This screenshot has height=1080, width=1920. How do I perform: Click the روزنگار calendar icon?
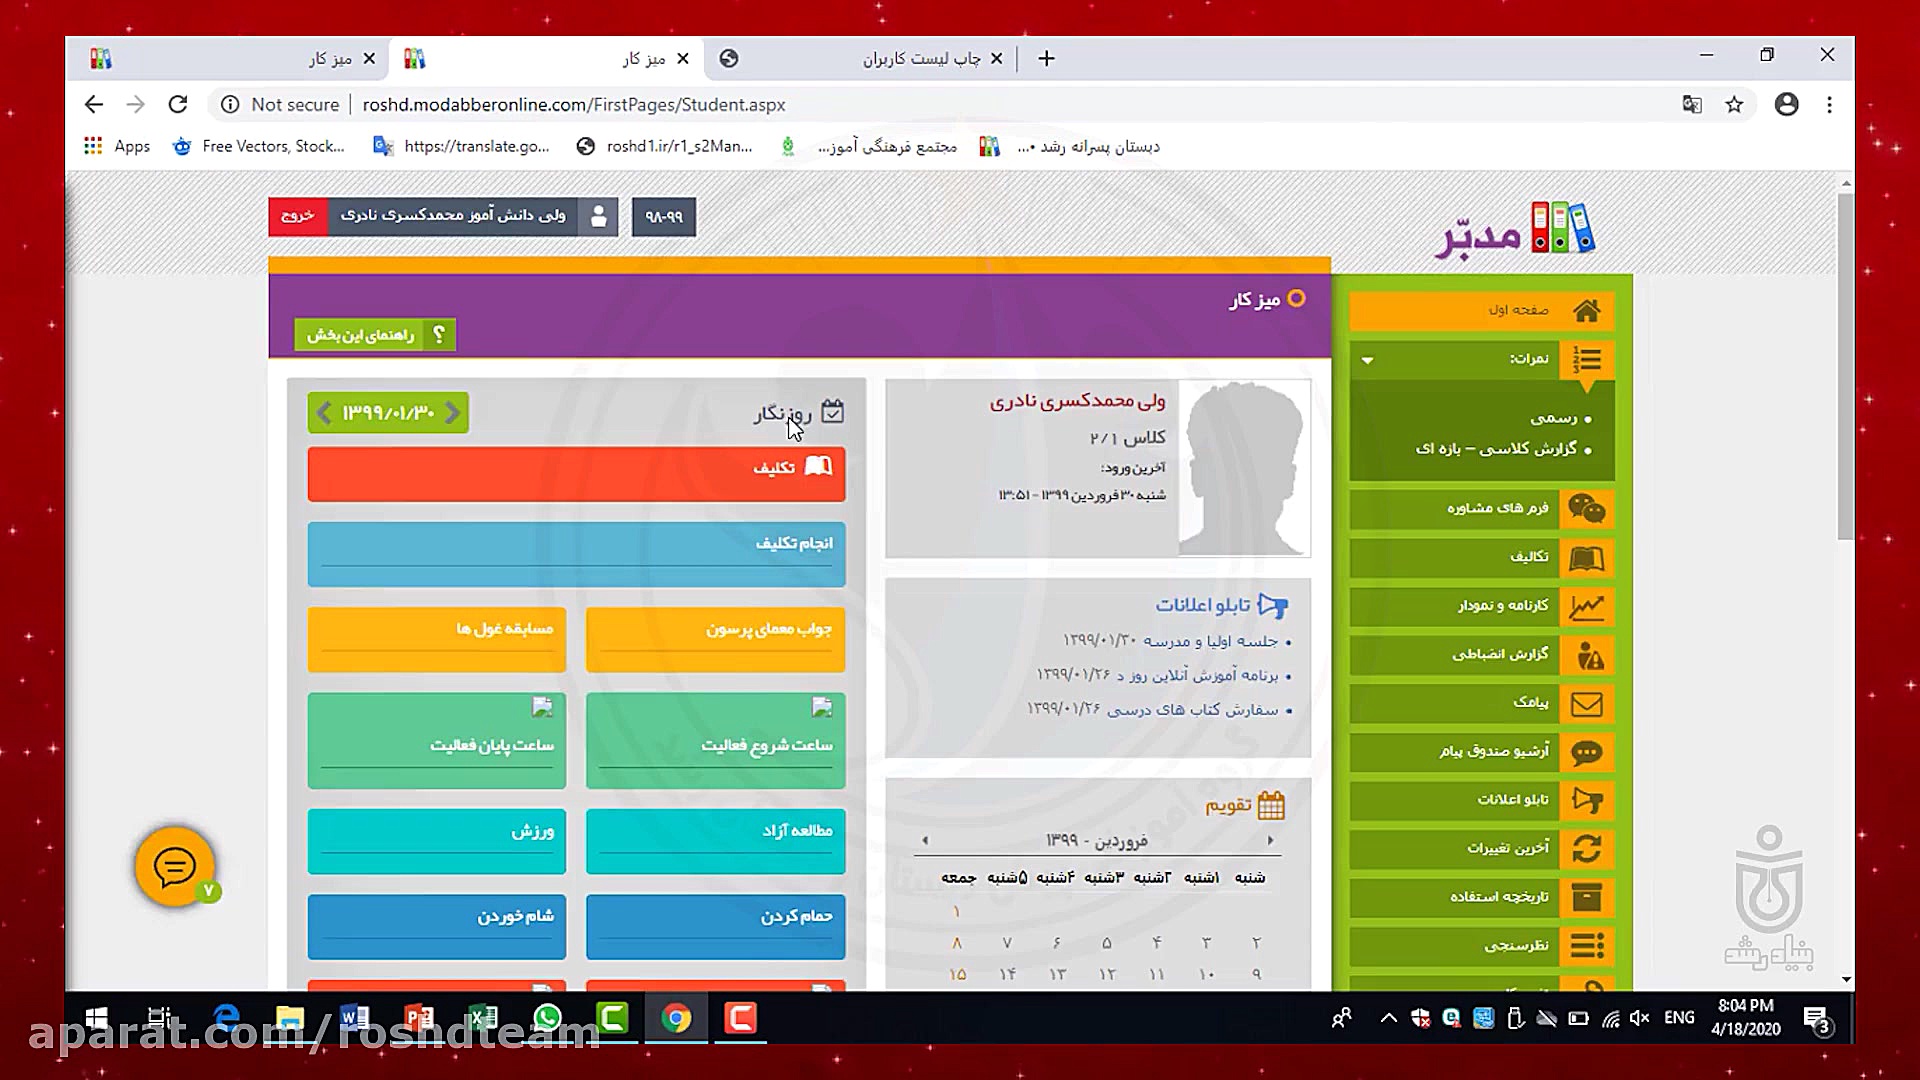tap(832, 411)
